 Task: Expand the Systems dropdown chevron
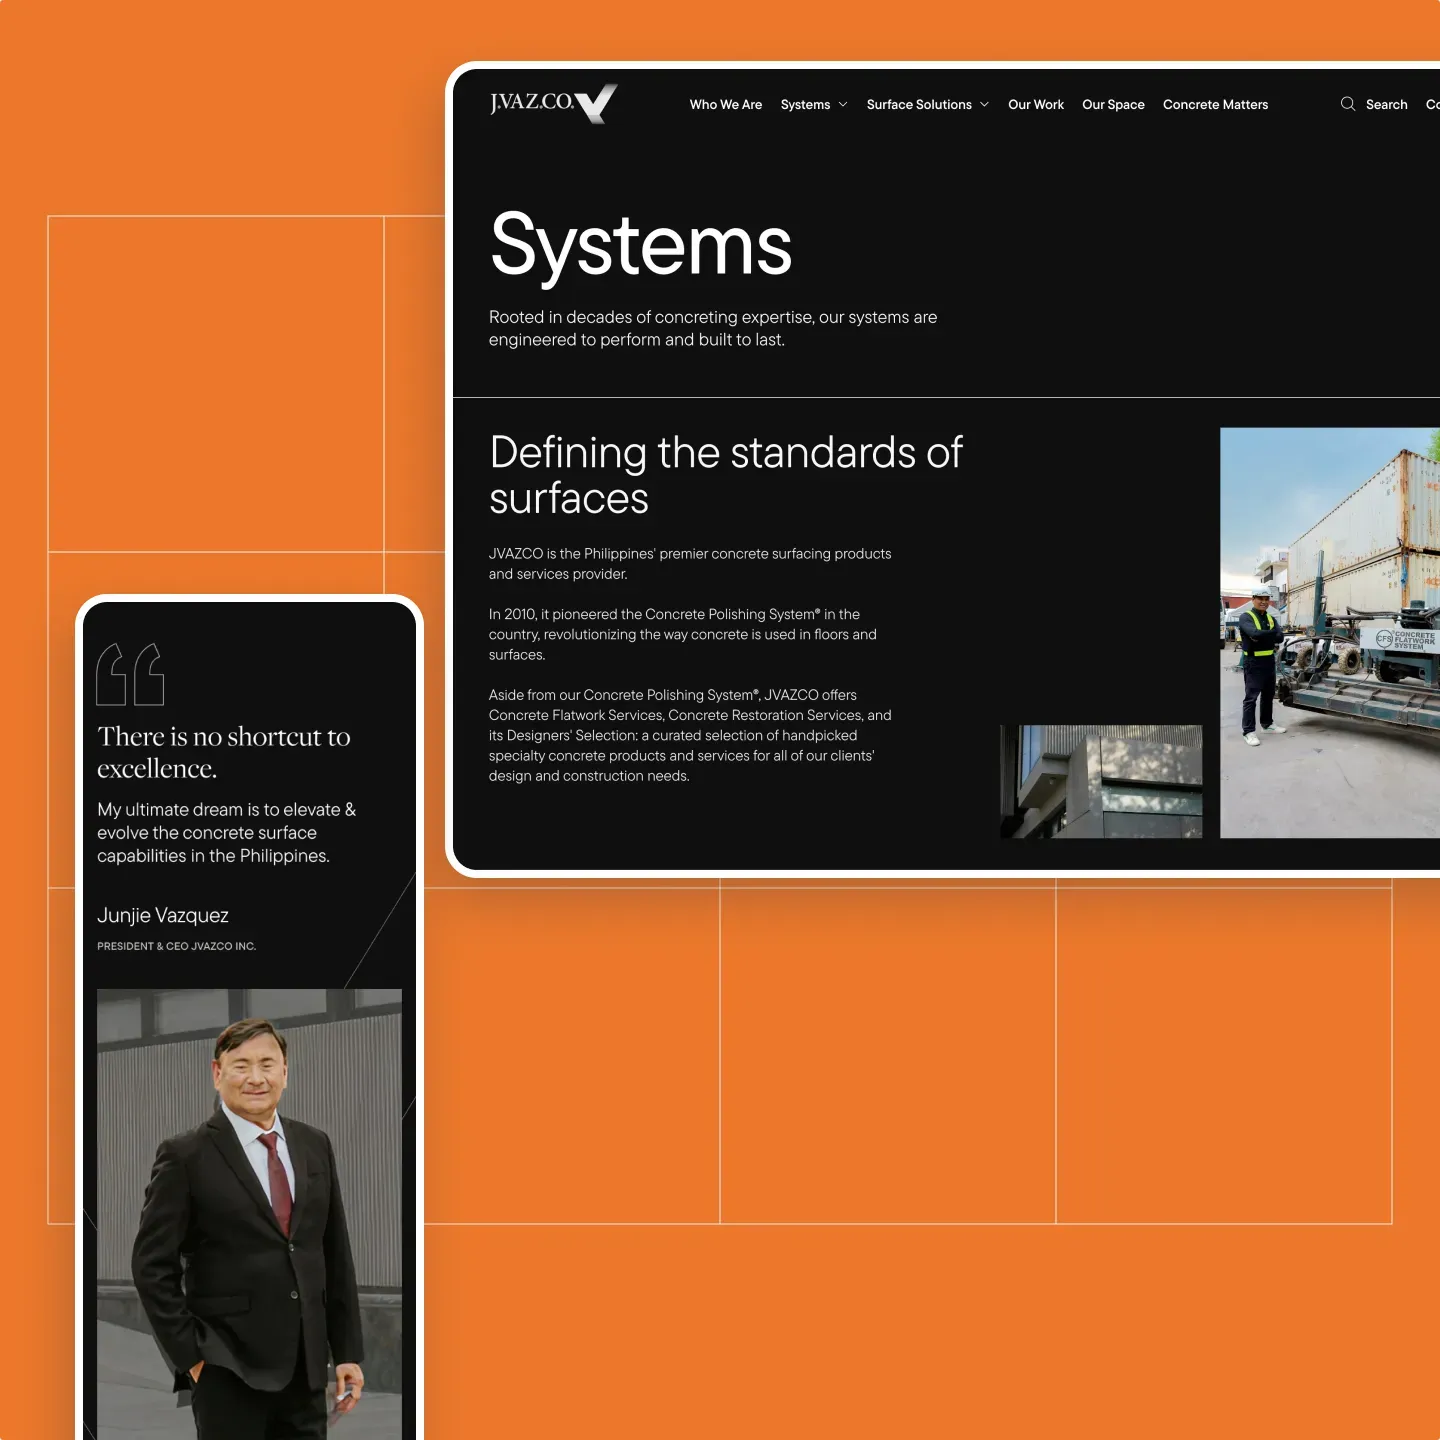pos(843,105)
